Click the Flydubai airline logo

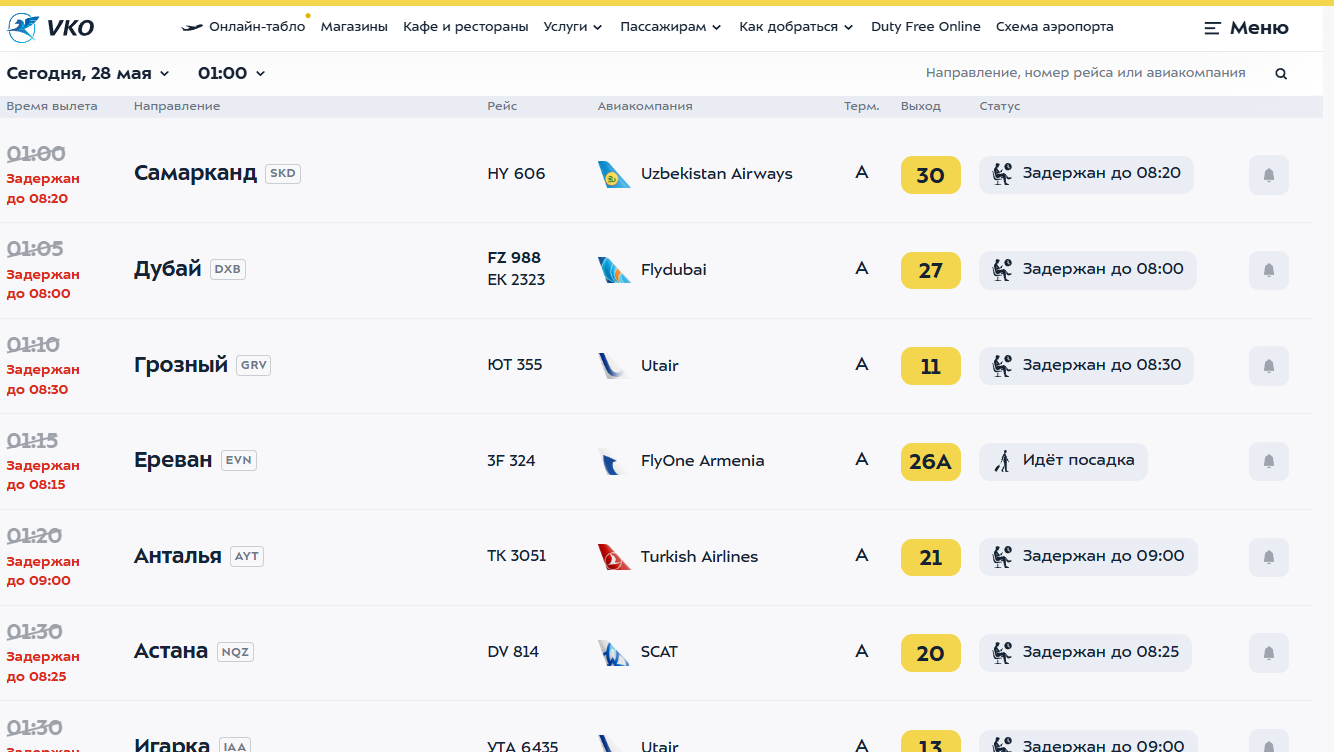(614, 270)
